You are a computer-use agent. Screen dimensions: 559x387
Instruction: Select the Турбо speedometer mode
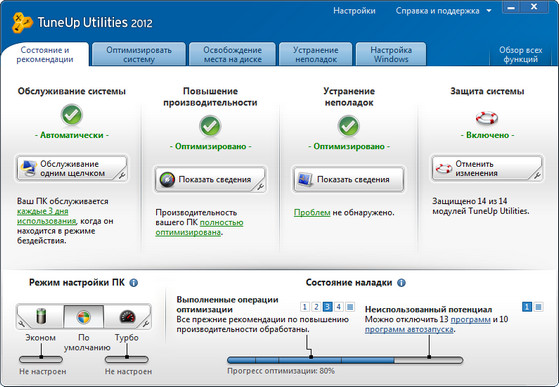(127, 316)
